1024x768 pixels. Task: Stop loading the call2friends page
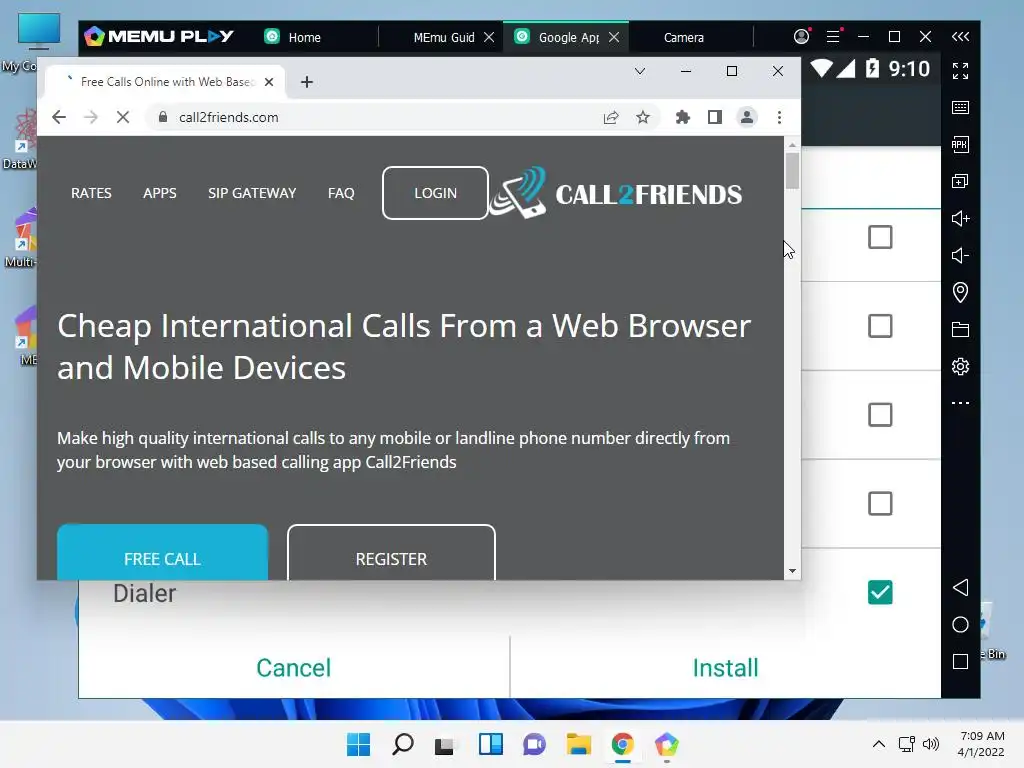[x=123, y=118]
